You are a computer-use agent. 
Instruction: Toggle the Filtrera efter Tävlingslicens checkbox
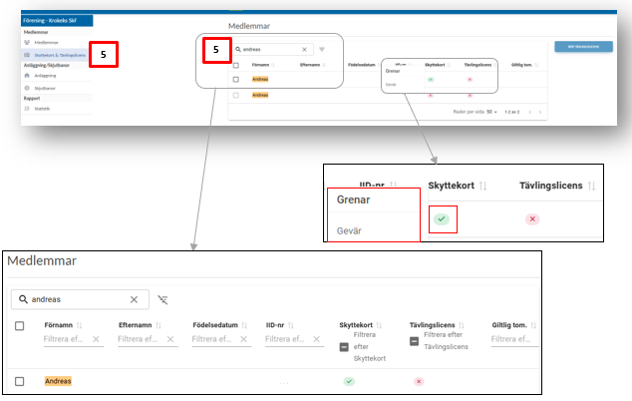coord(414,341)
